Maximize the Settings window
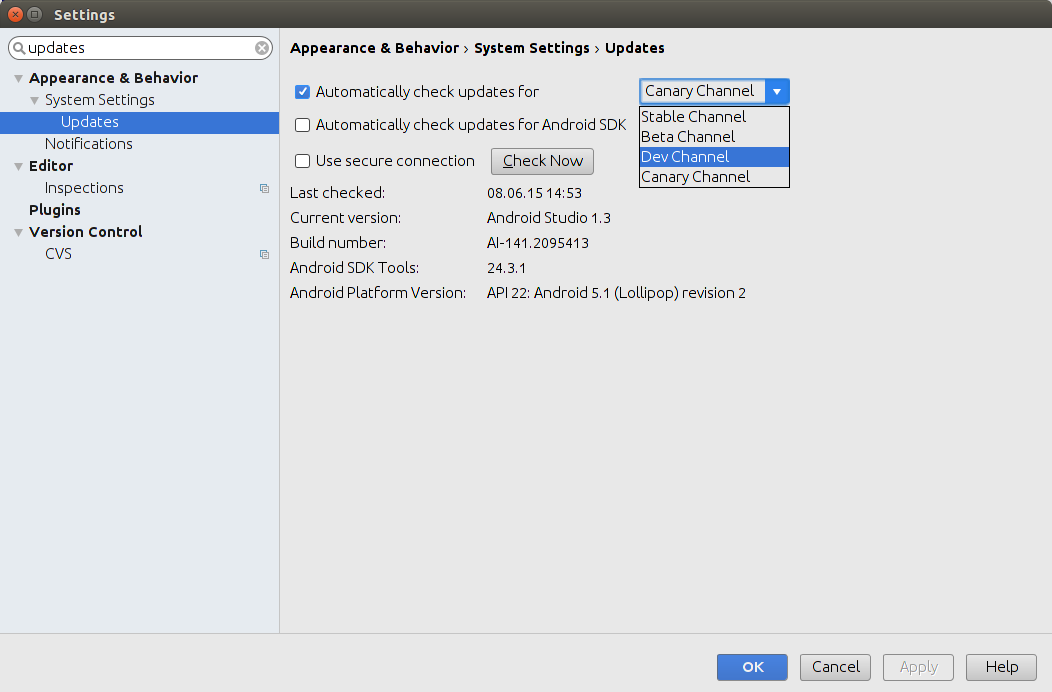Image resolution: width=1052 pixels, height=692 pixels. click(34, 14)
